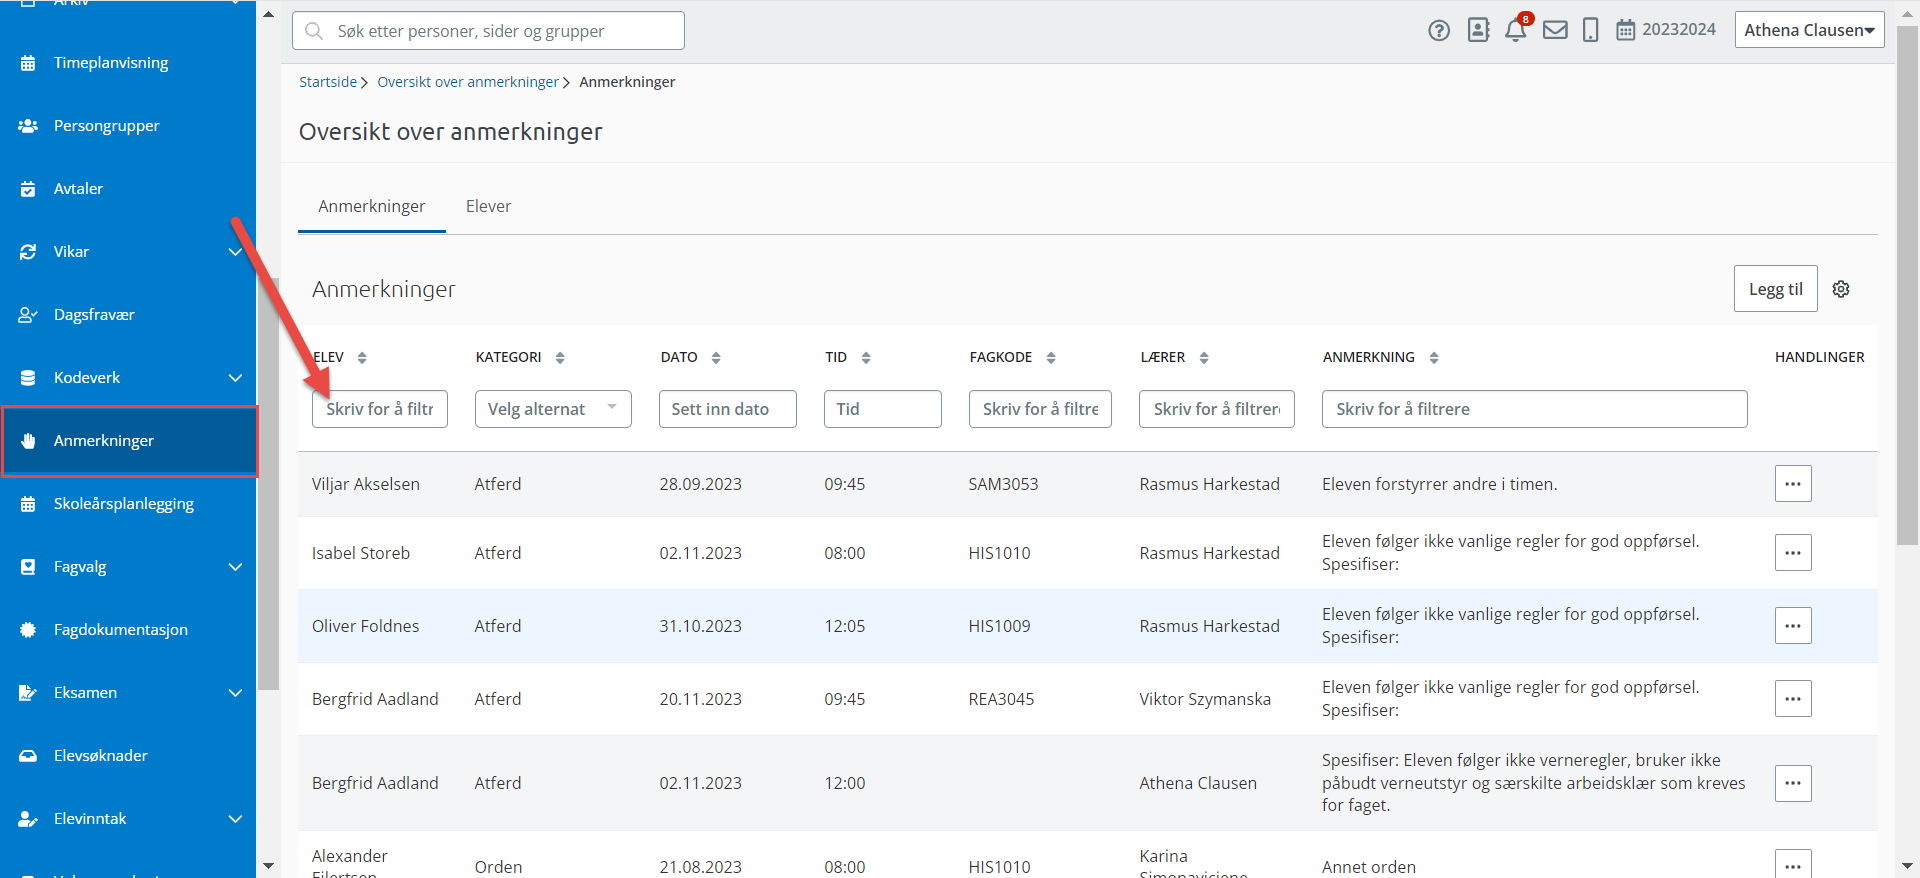Open the Velg alternativ category dropdown
Viewport: 1920px width, 878px height.
coord(553,409)
